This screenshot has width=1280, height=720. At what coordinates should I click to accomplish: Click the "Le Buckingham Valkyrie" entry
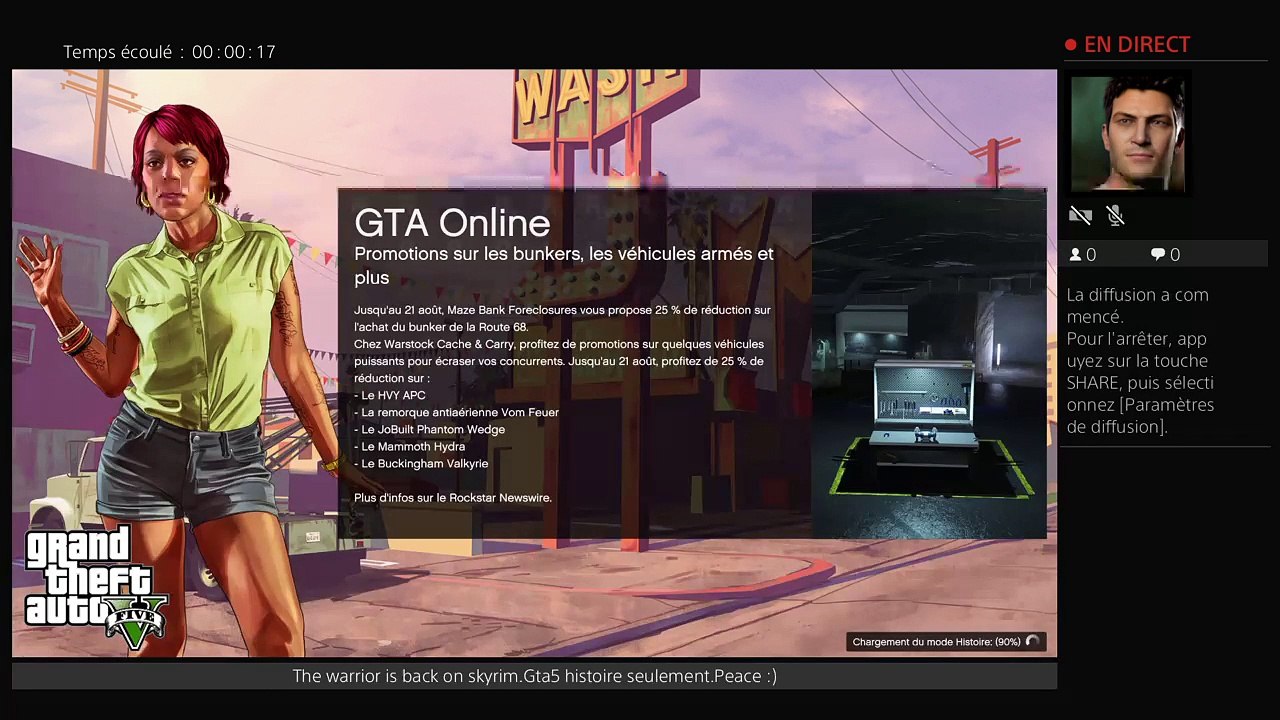click(421, 463)
